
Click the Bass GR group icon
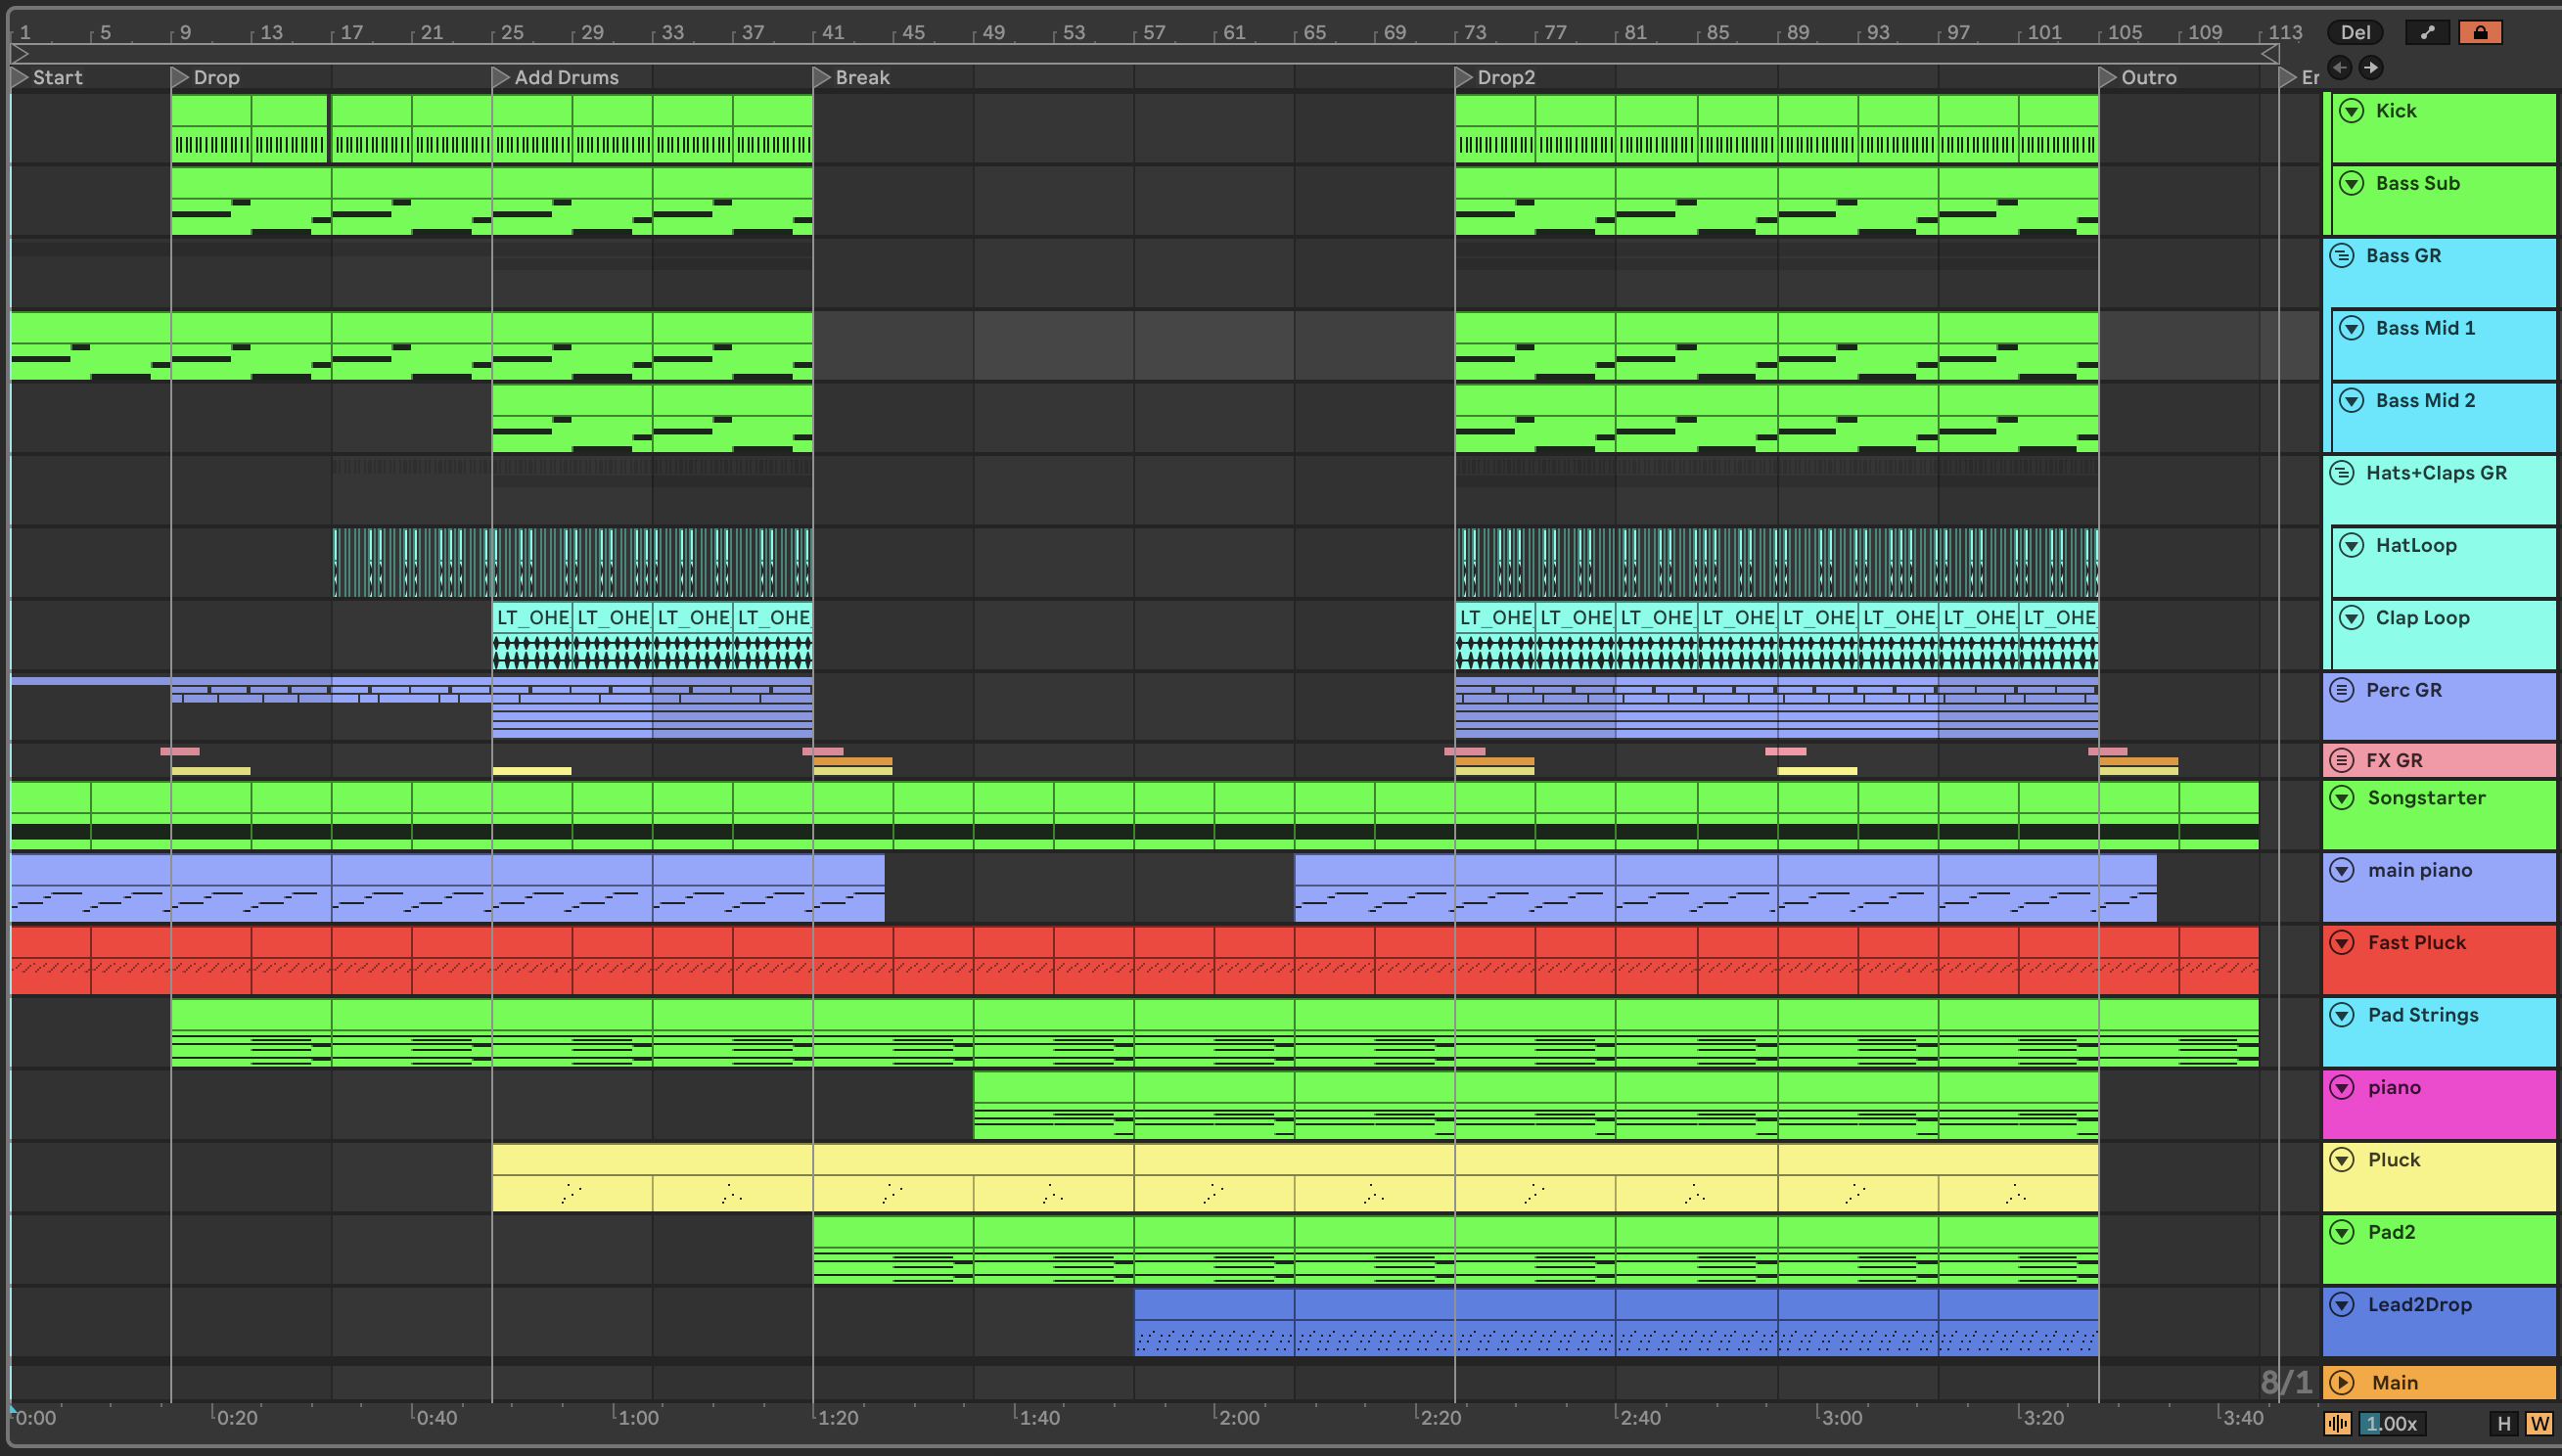click(x=2342, y=255)
